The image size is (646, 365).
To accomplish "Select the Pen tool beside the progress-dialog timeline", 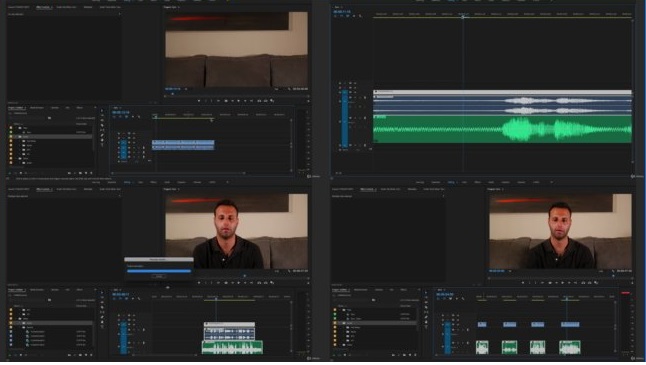I will [x=102, y=317].
